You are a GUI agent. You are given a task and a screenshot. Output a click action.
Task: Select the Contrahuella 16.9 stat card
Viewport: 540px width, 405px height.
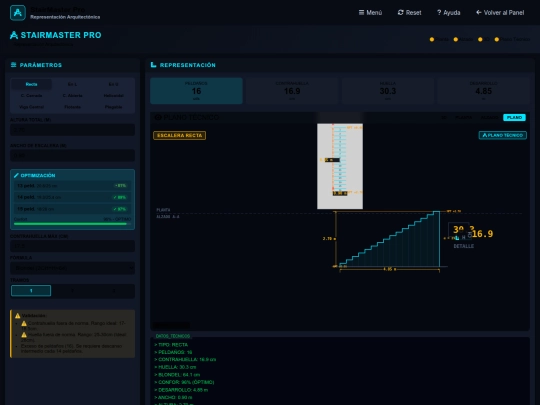292,91
